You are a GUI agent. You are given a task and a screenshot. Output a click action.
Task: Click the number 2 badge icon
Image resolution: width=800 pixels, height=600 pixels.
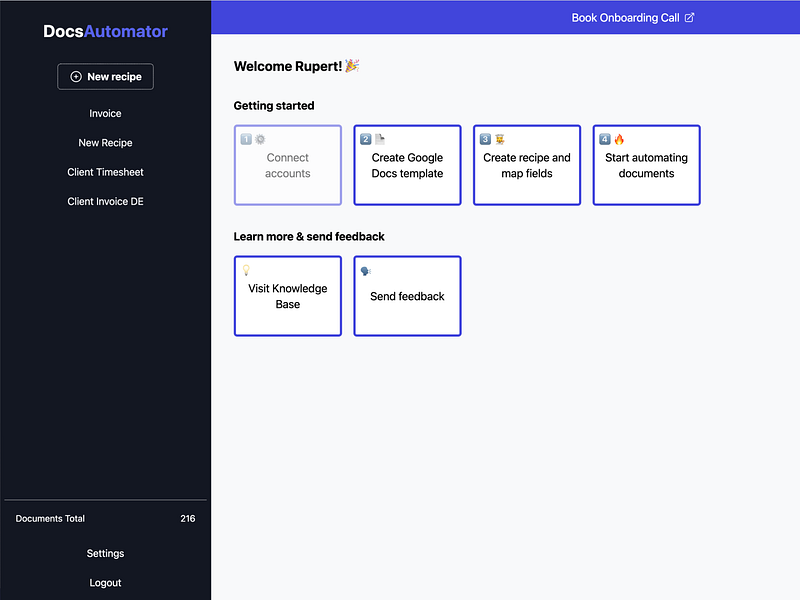click(365, 139)
